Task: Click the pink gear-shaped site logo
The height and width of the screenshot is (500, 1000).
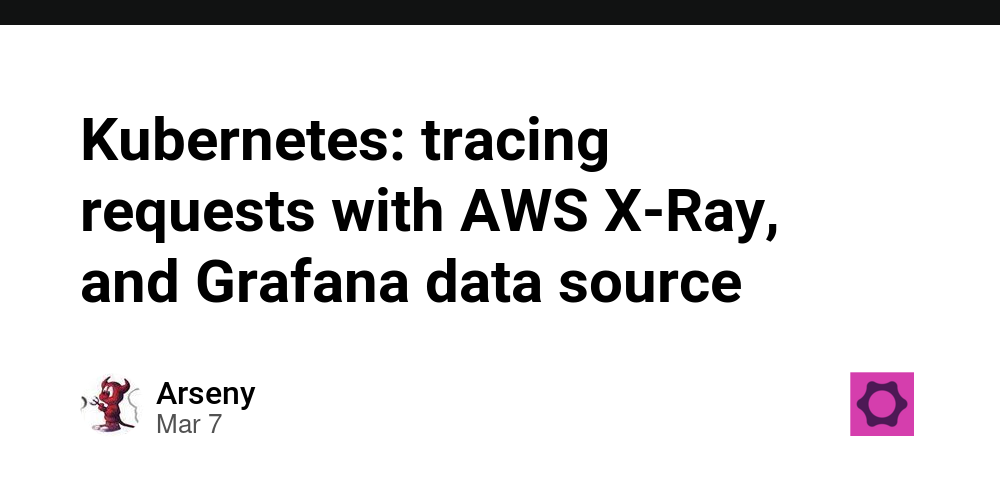Action: click(x=881, y=404)
